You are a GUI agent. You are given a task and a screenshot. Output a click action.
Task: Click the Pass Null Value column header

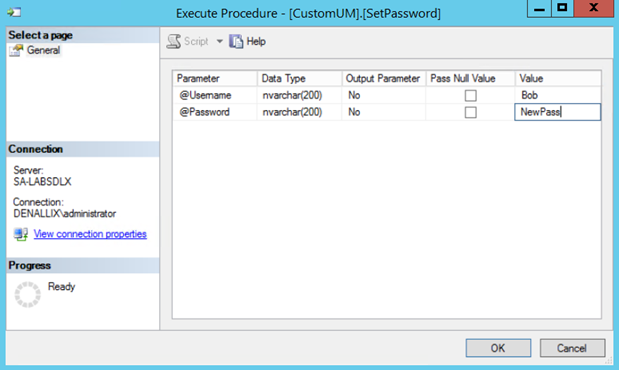coord(470,79)
